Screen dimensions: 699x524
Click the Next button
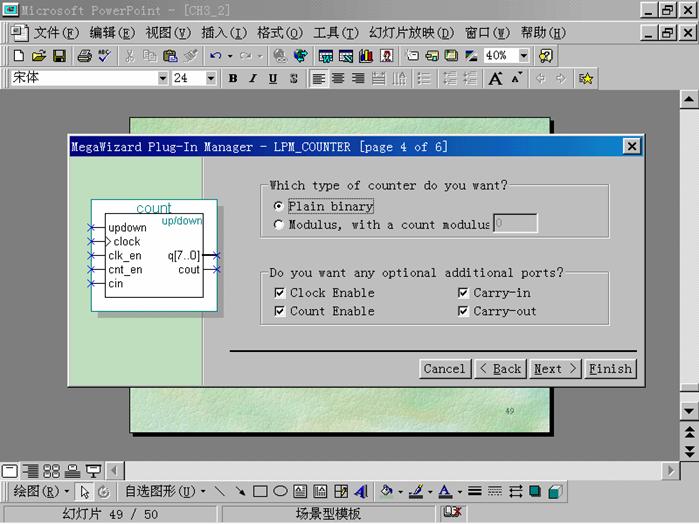coord(555,369)
